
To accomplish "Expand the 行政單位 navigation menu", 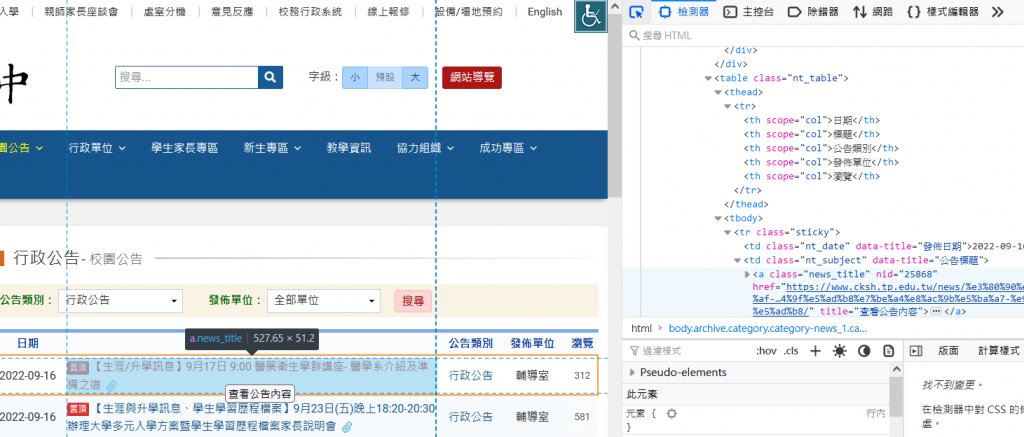I will click(x=97, y=148).
